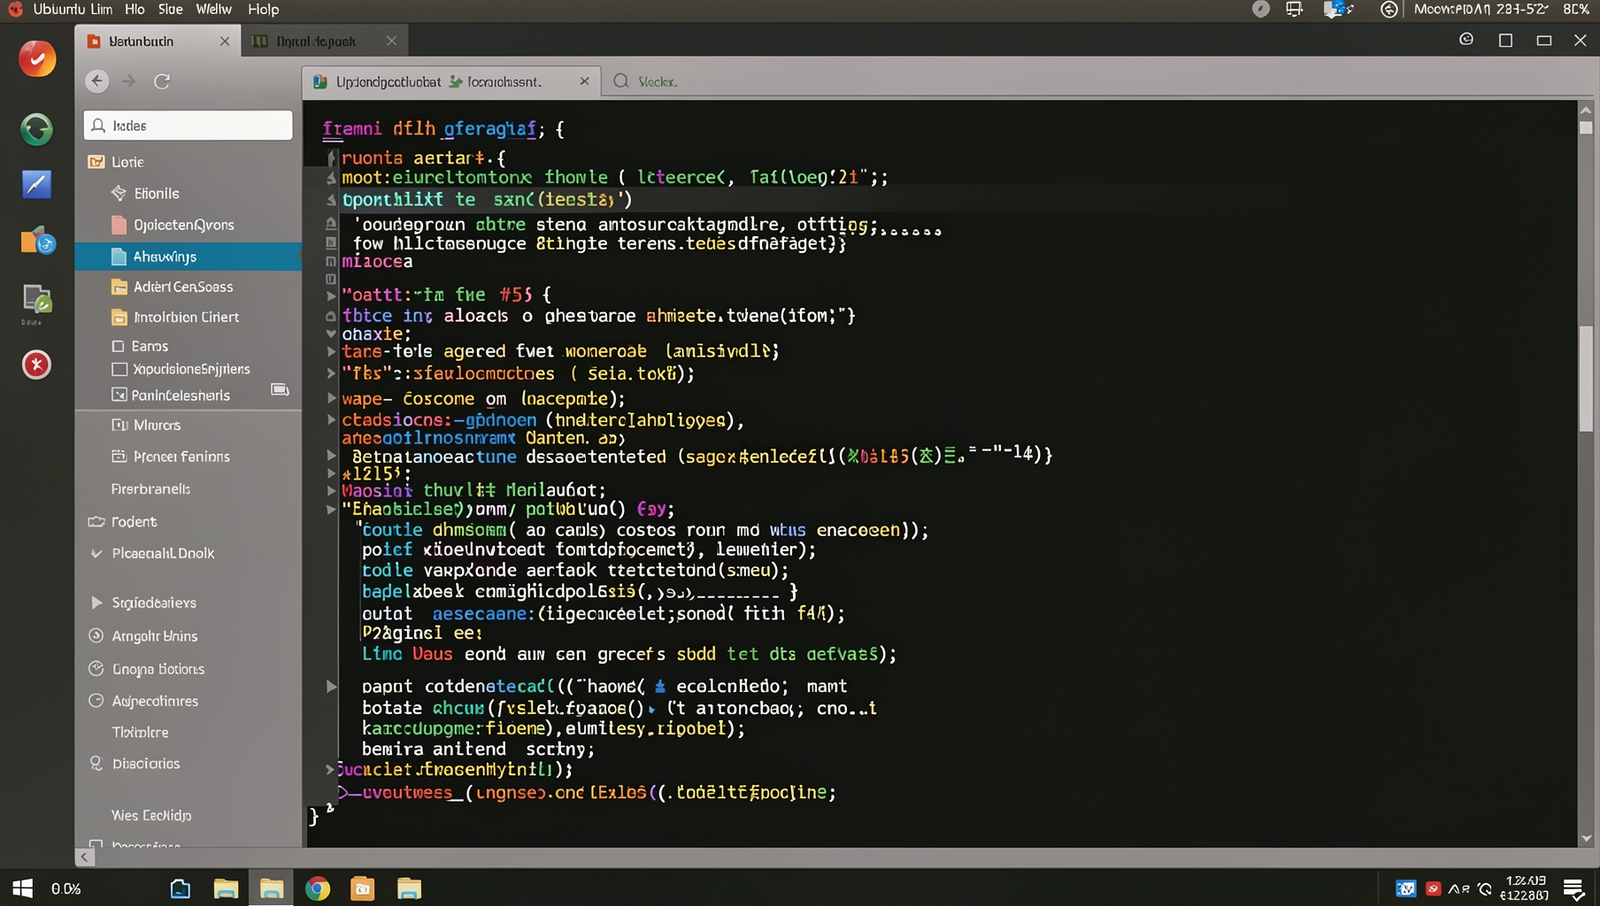Click the sidebar horizontal scroll left arrow
The width and height of the screenshot is (1600, 906).
click(85, 857)
